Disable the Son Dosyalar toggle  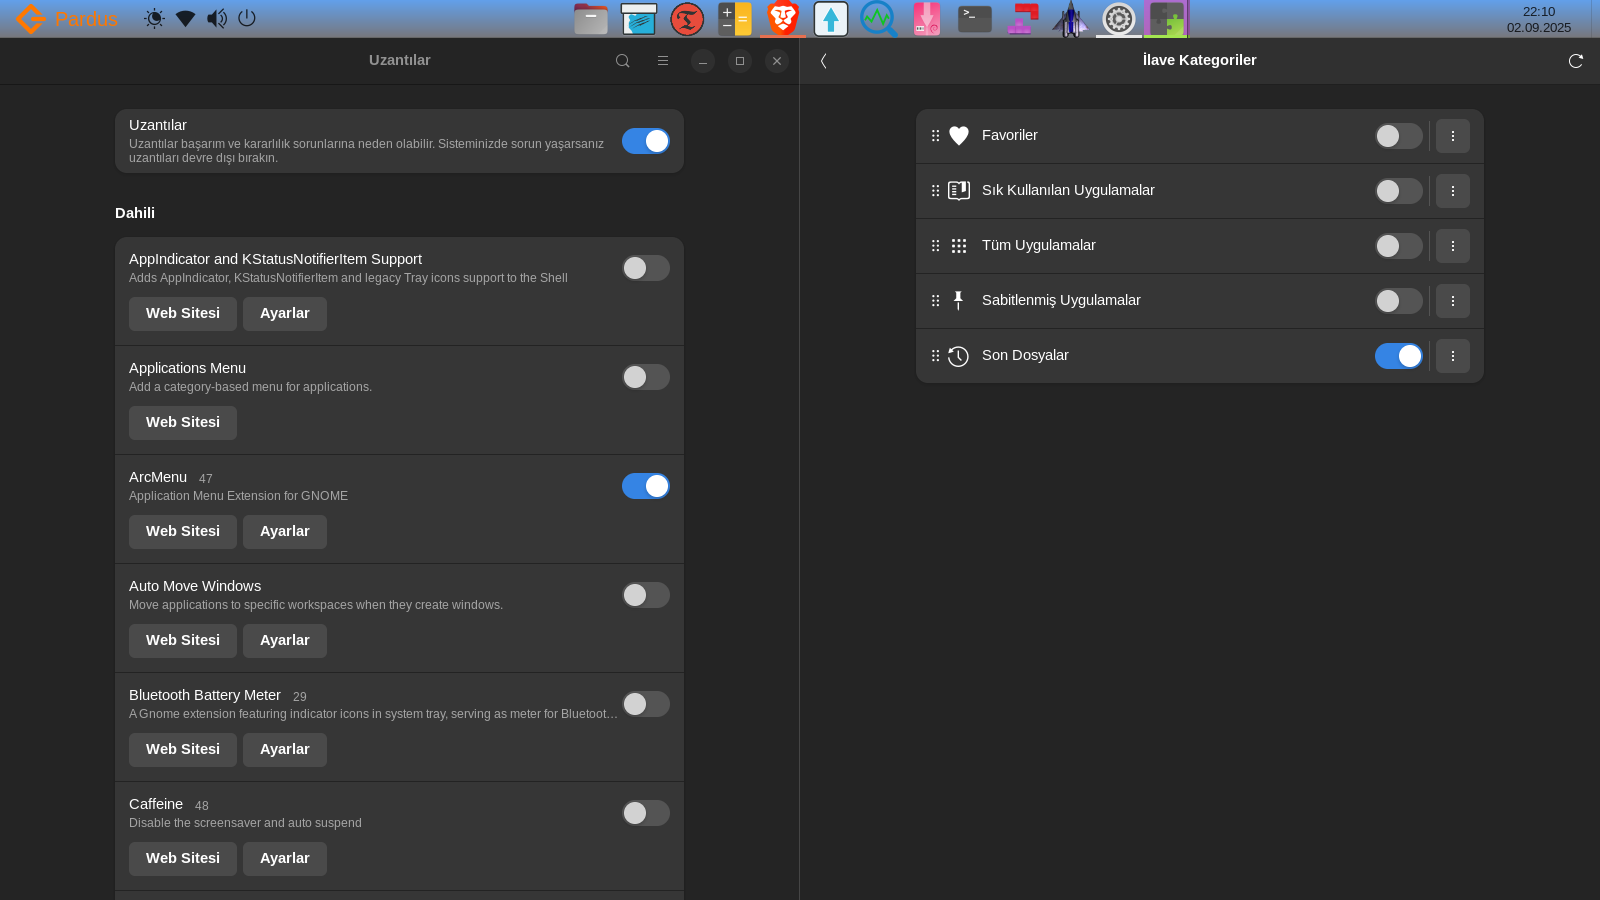tap(1398, 356)
